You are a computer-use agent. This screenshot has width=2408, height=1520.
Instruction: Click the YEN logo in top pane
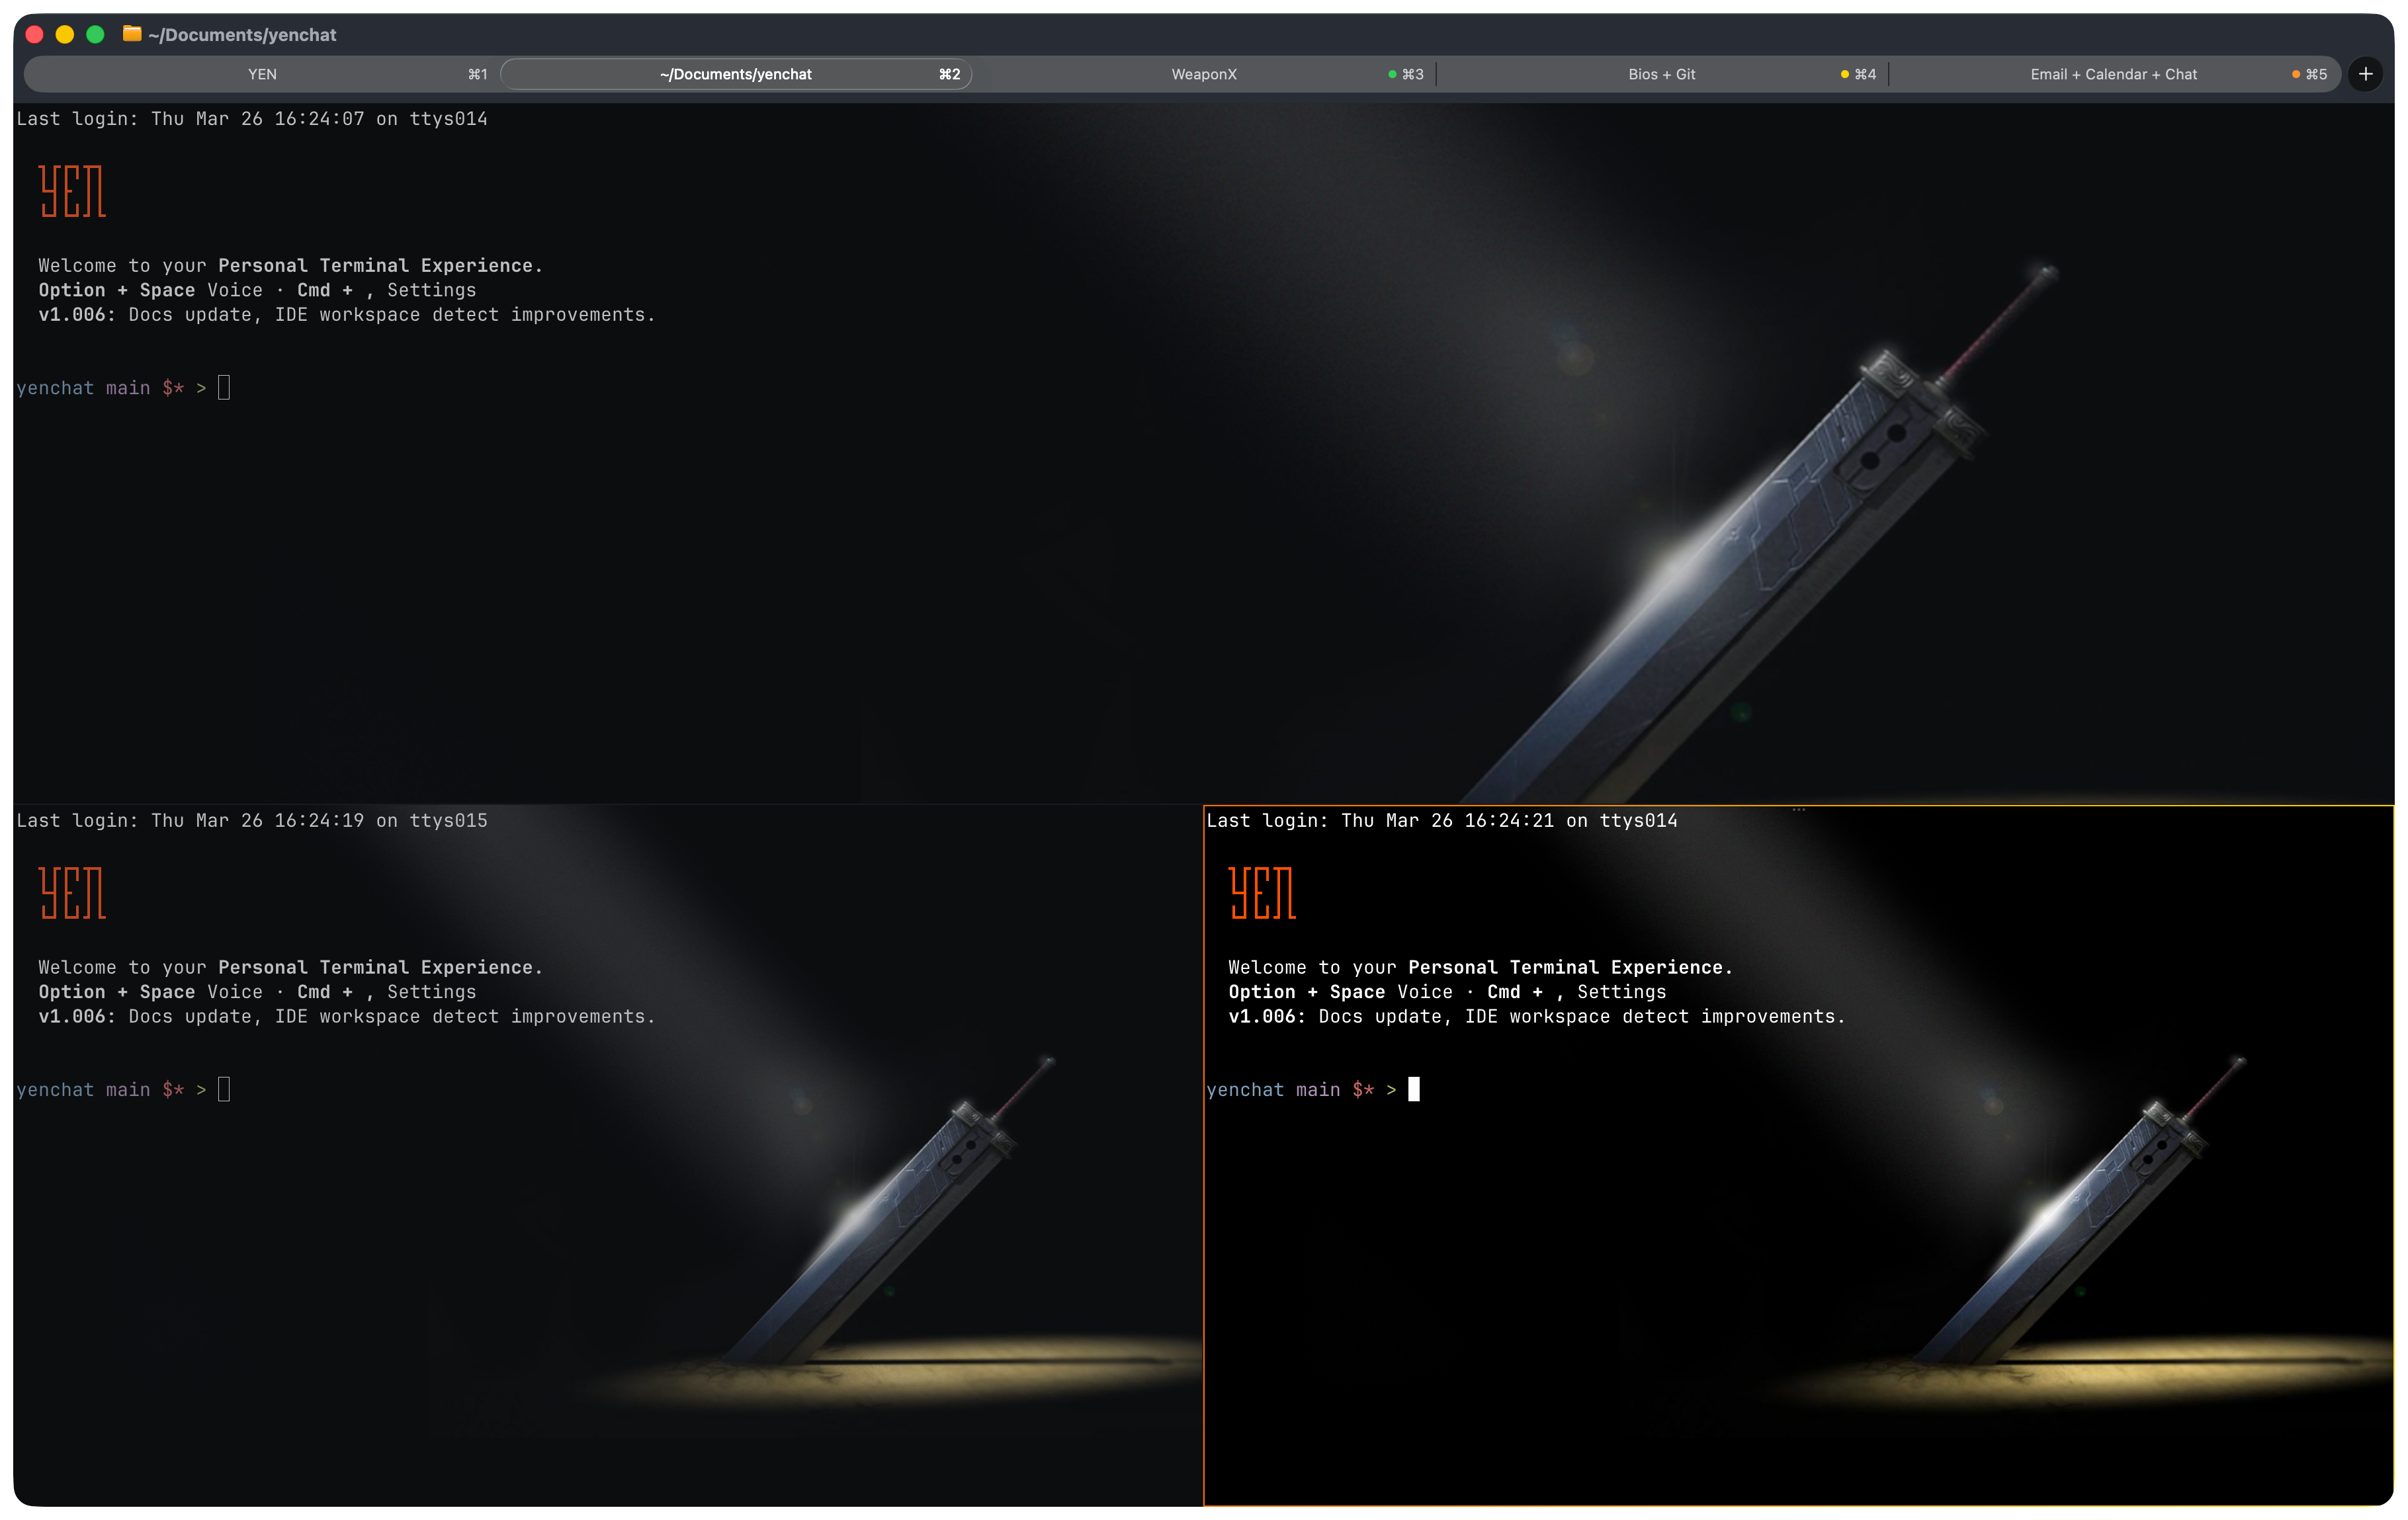tap(72, 191)
